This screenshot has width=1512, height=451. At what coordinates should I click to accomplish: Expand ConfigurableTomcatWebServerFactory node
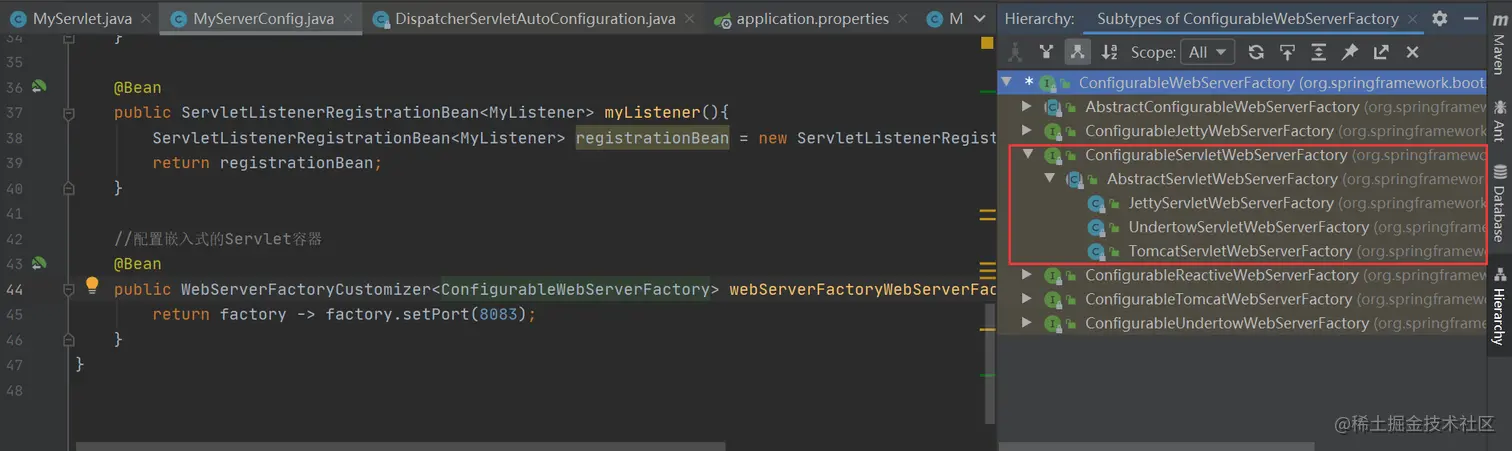click(1026, 298)
